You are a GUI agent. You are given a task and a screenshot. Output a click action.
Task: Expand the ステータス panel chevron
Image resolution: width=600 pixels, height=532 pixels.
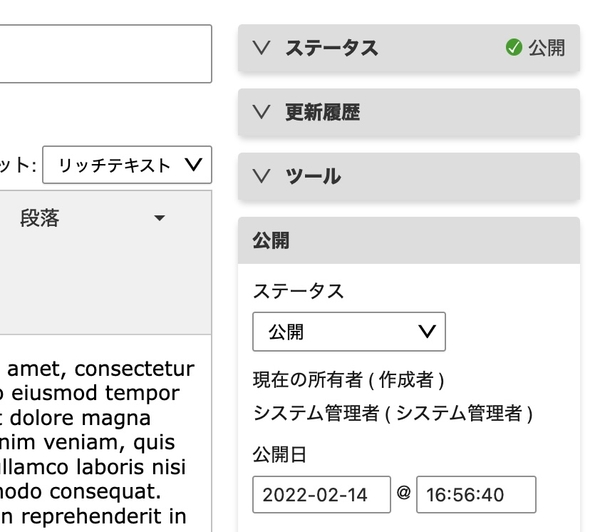[262, 48]
